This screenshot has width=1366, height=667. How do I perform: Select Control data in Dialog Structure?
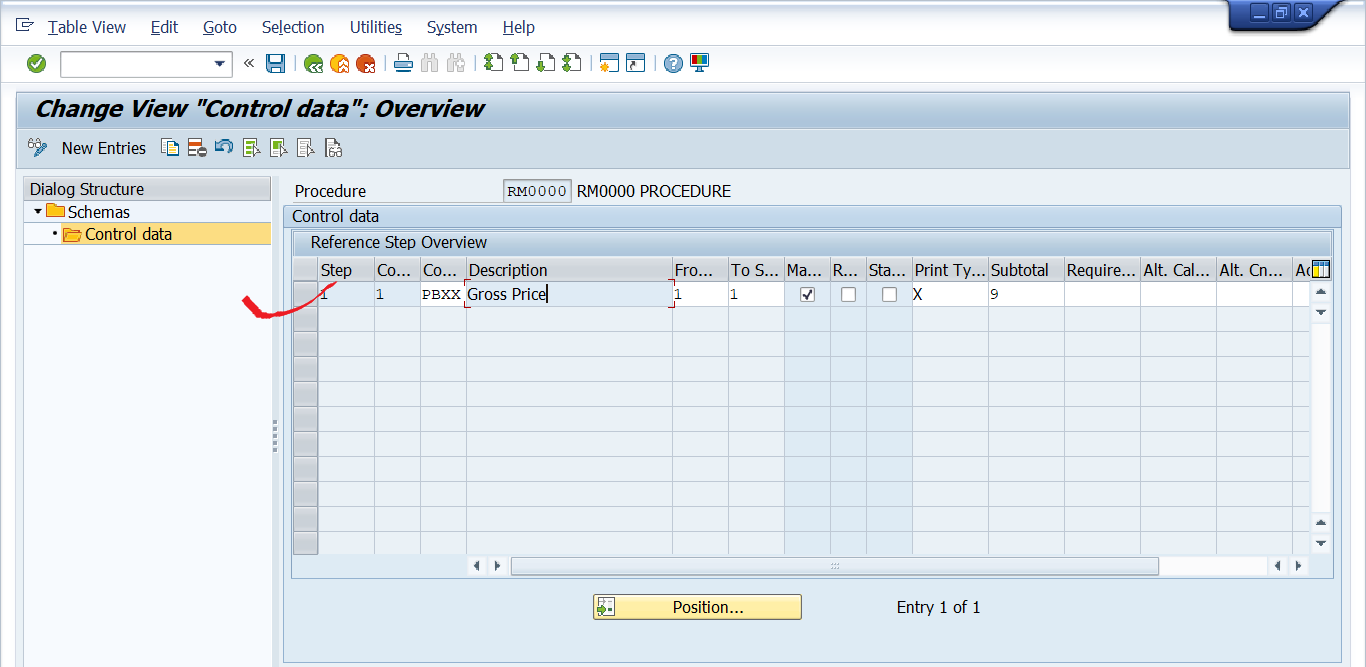[128, 234]
